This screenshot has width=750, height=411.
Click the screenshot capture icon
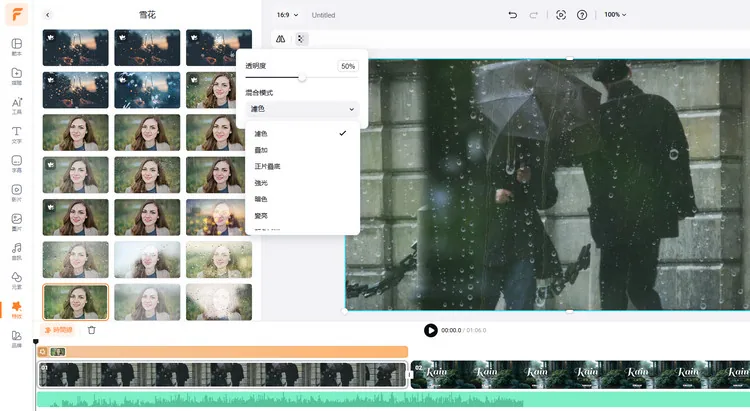pos(561,15)
